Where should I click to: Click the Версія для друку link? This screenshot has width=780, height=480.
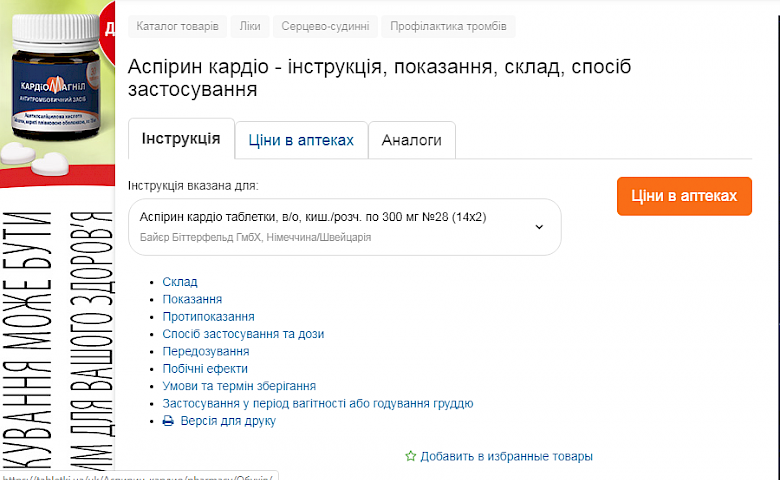[228, 421]
